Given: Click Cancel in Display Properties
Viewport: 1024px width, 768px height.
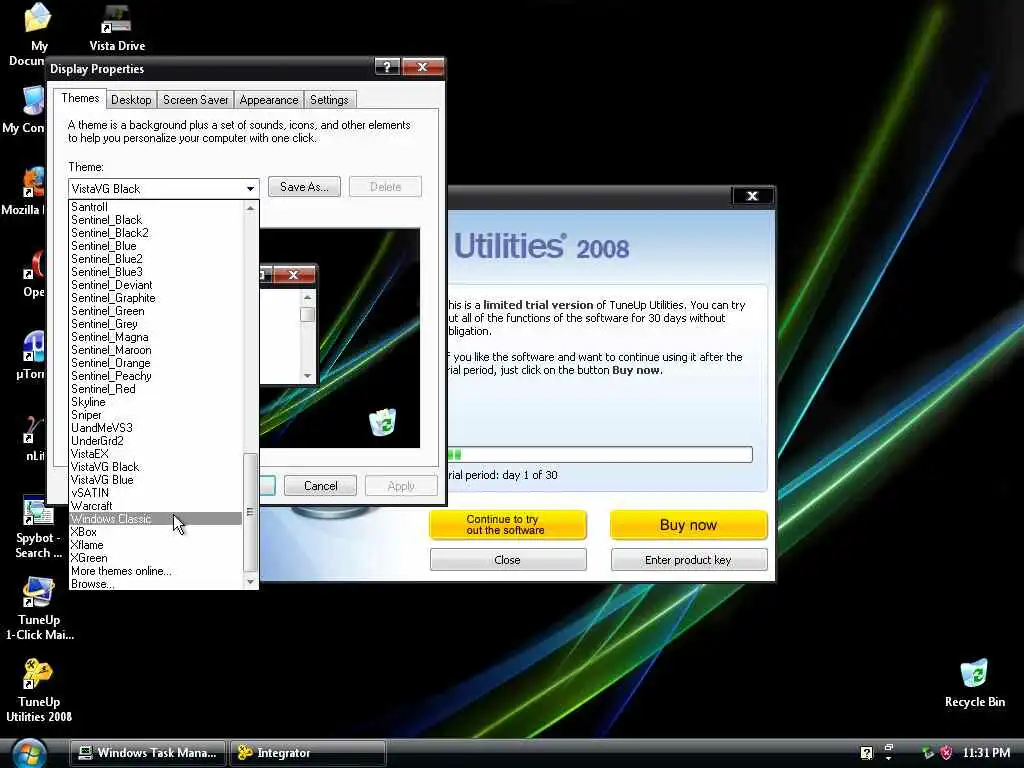Looking at the screenshot, I should click(x=321, y=486).
